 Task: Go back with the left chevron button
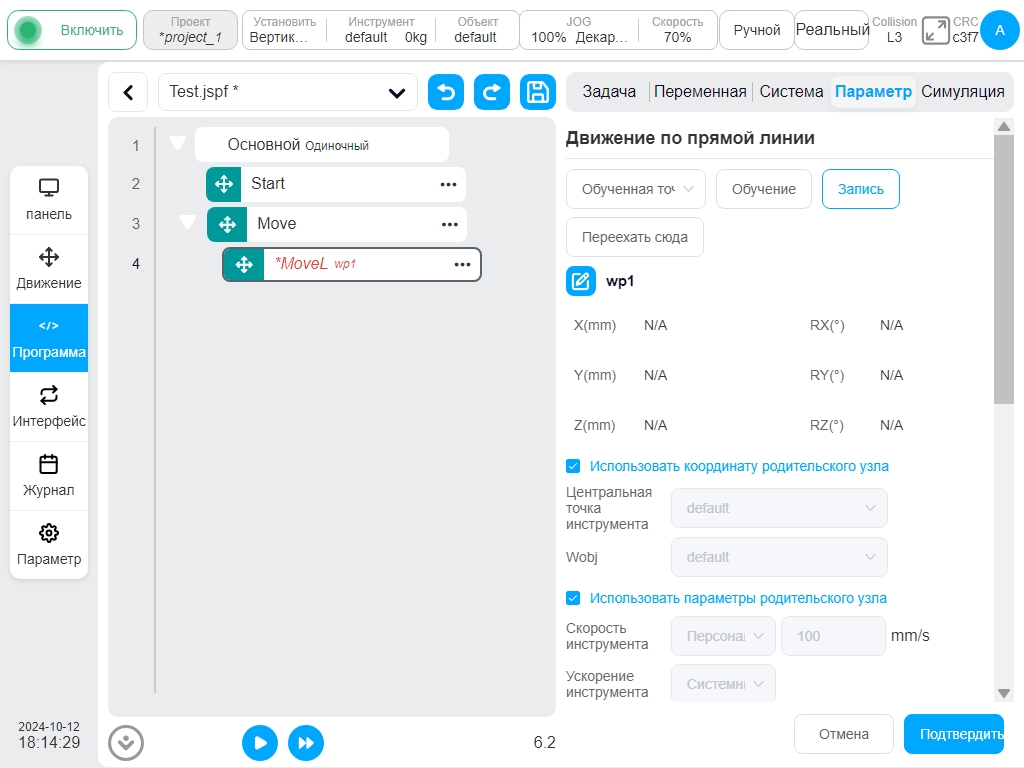(x=129, y=93)
